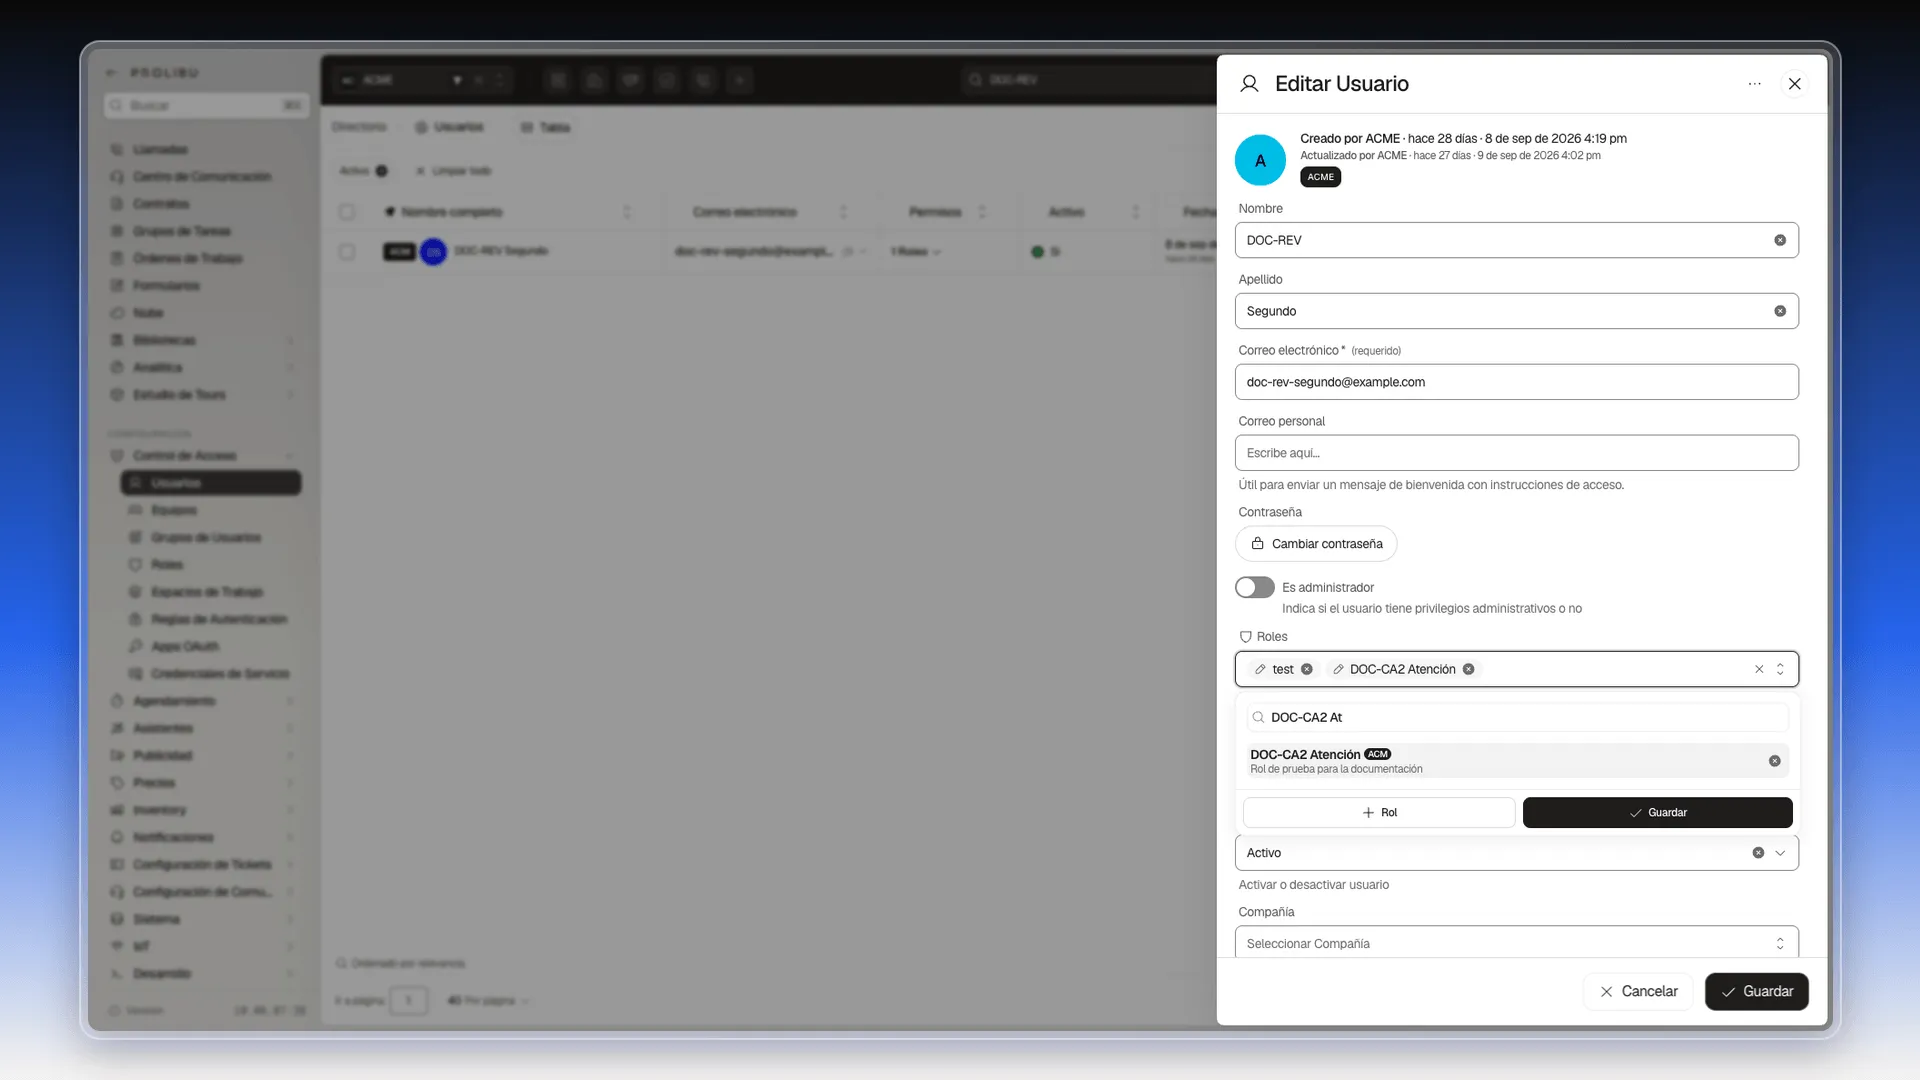The image size is (1920, 1080).
Task: Clear all selected roles with the X
Action: click(1759, 669)
